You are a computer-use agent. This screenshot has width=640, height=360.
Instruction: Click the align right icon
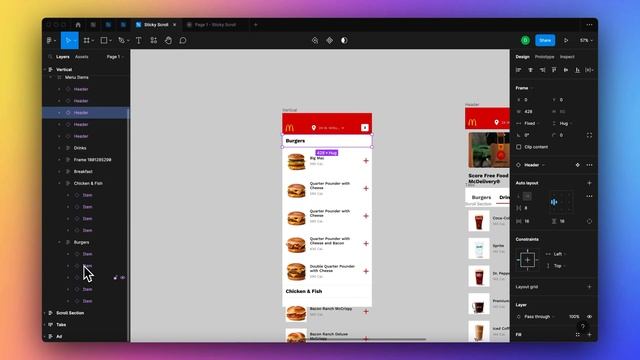point(542,70)
